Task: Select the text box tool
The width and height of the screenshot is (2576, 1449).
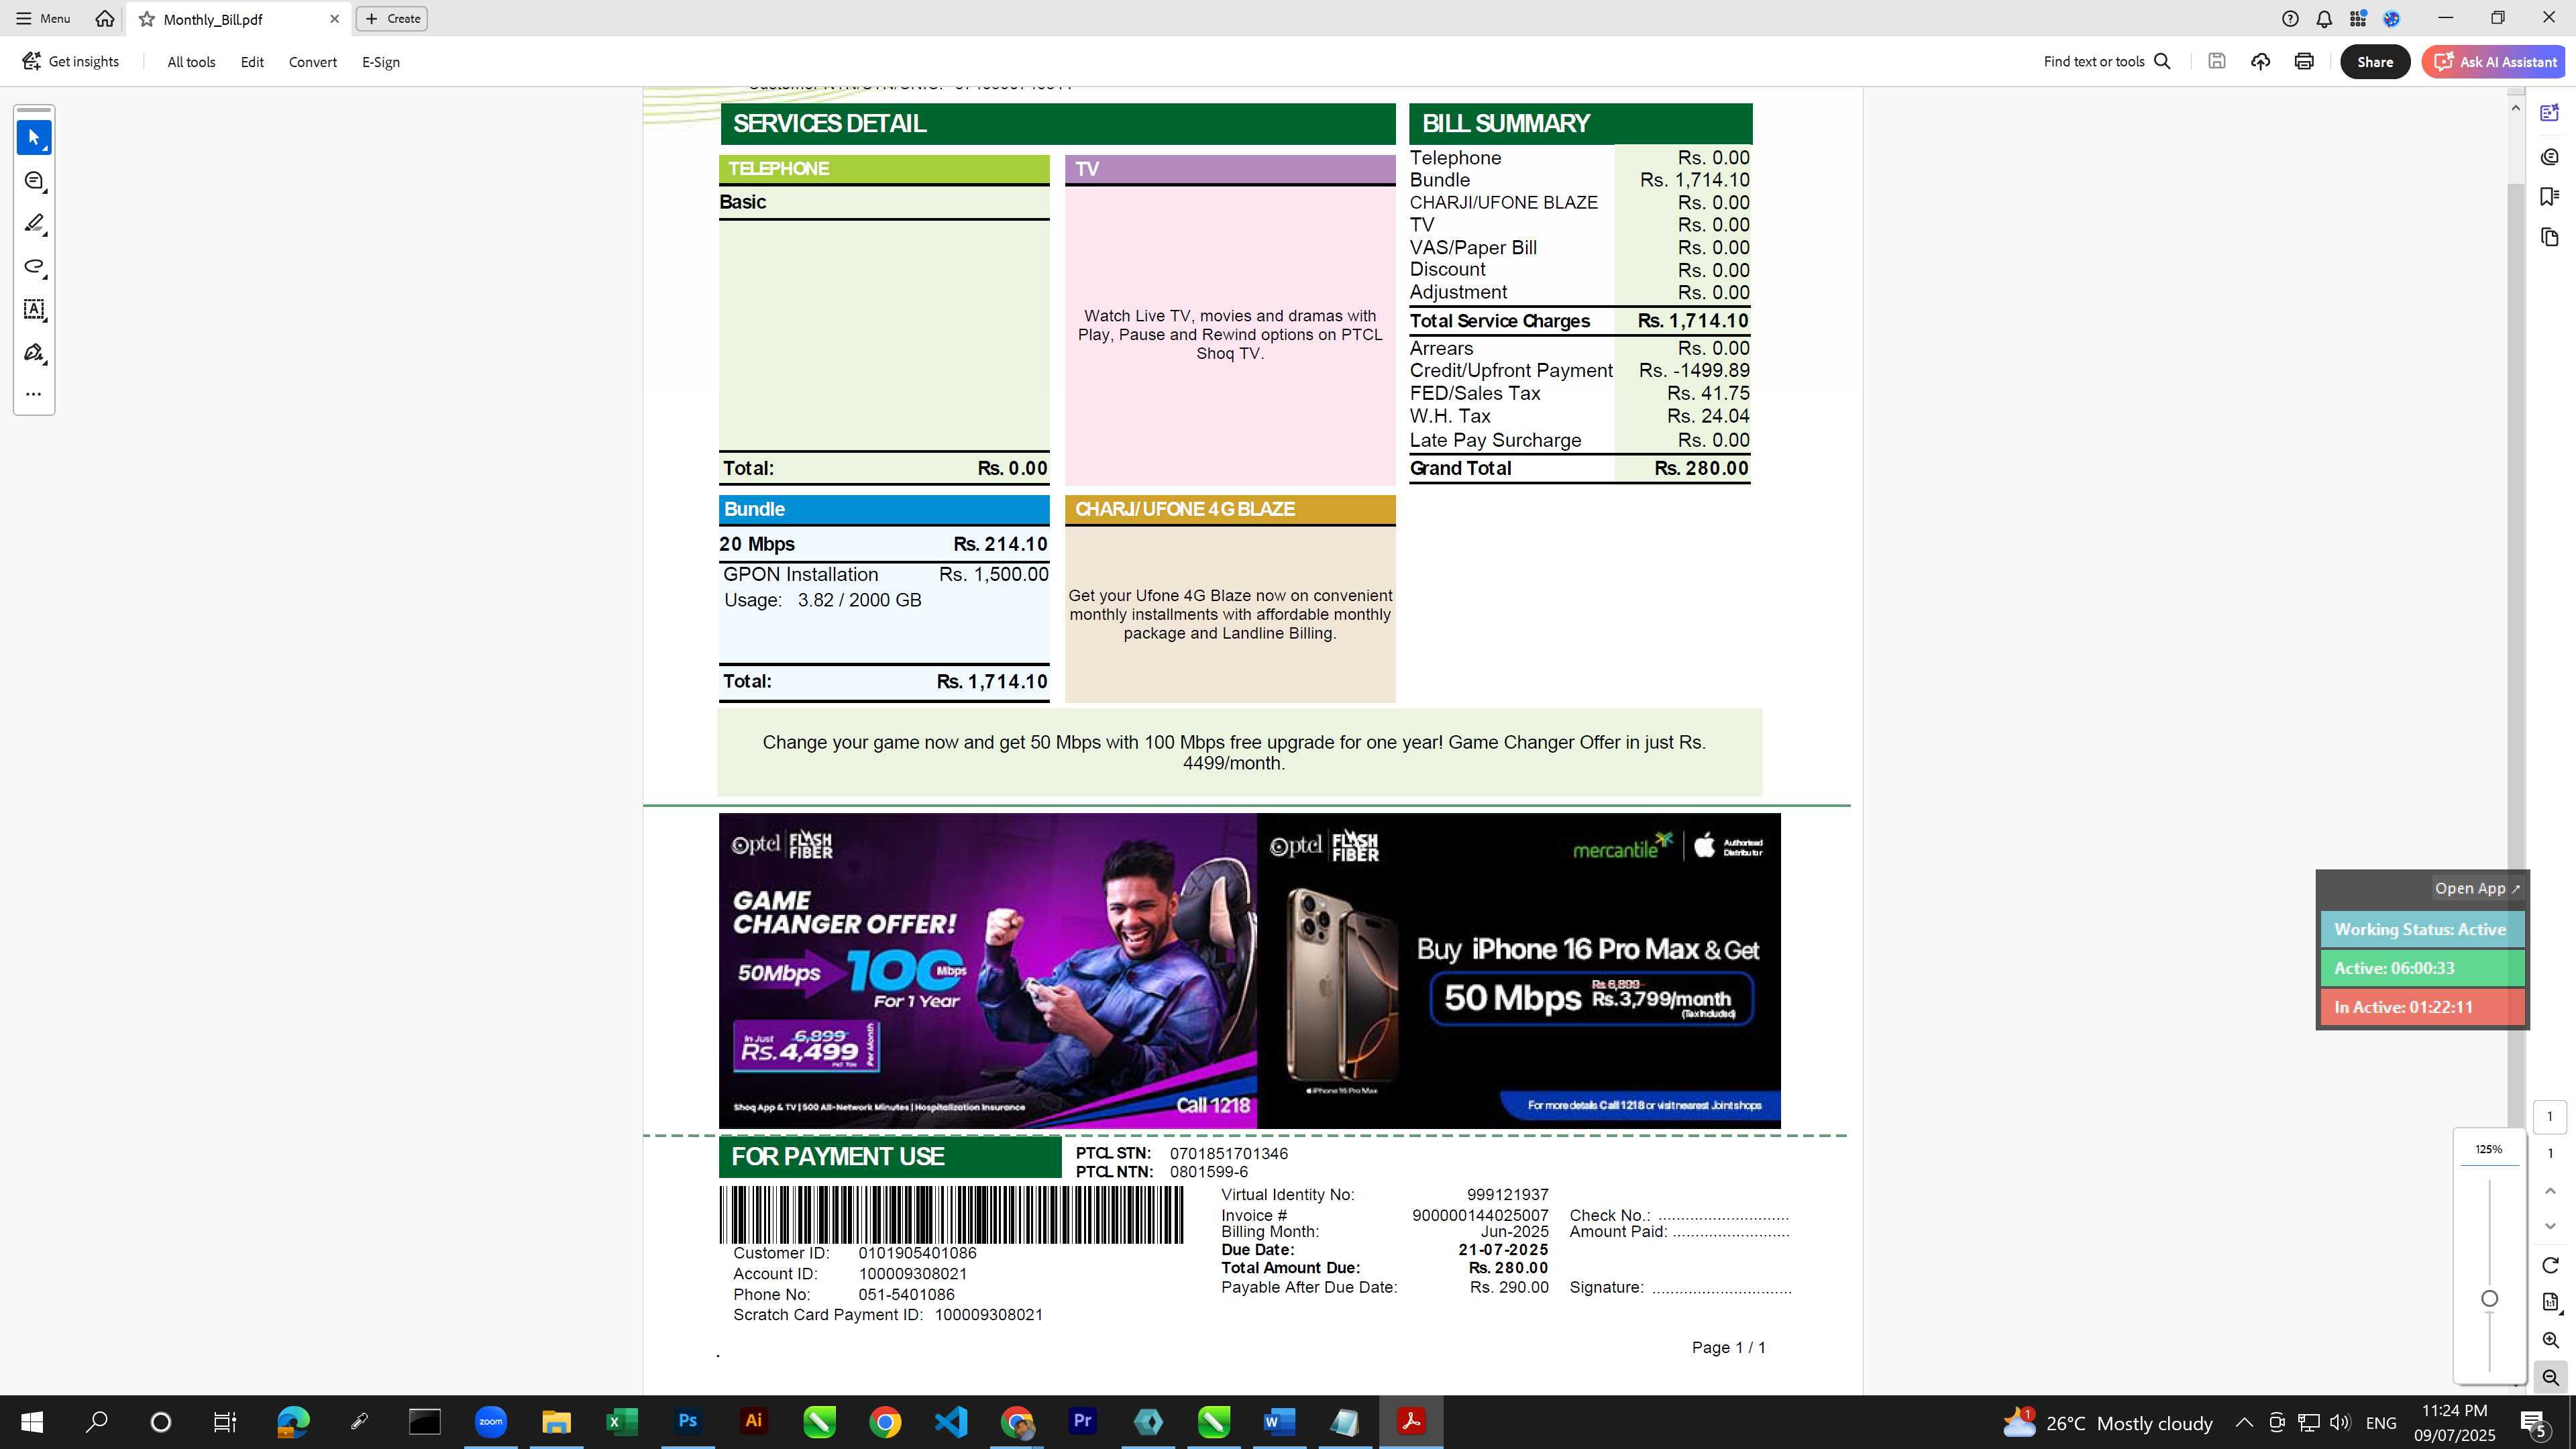Action: click(34, 310)
